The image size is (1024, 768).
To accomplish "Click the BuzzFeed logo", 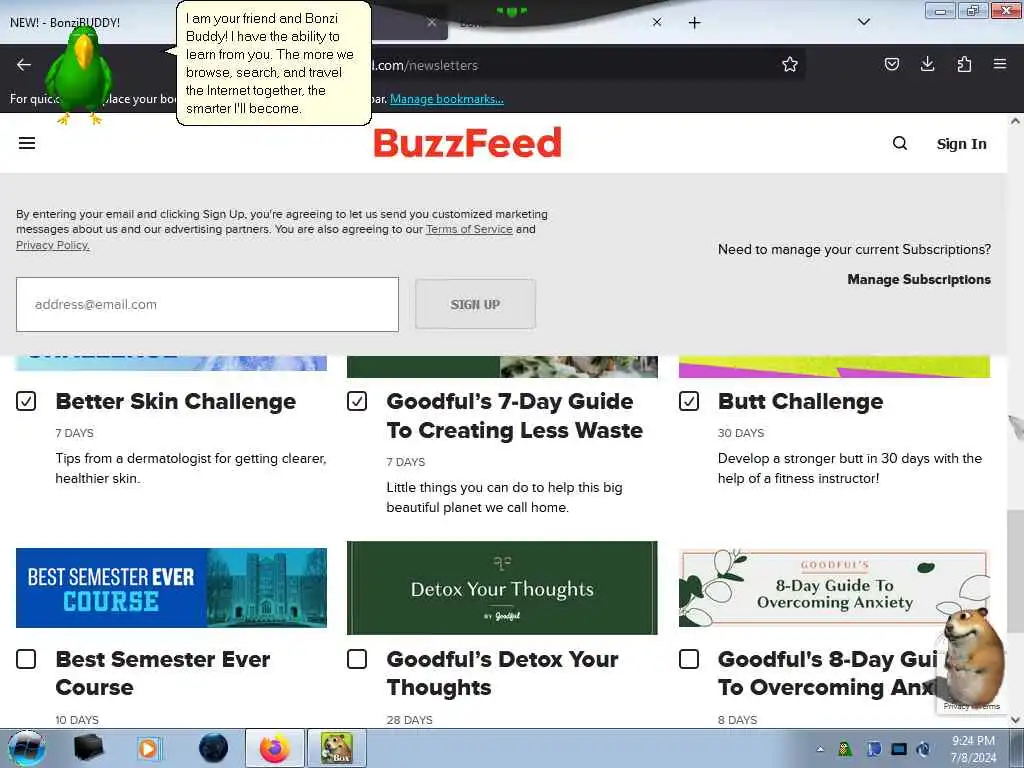I will pyautogui.click(x=467, y=143).
